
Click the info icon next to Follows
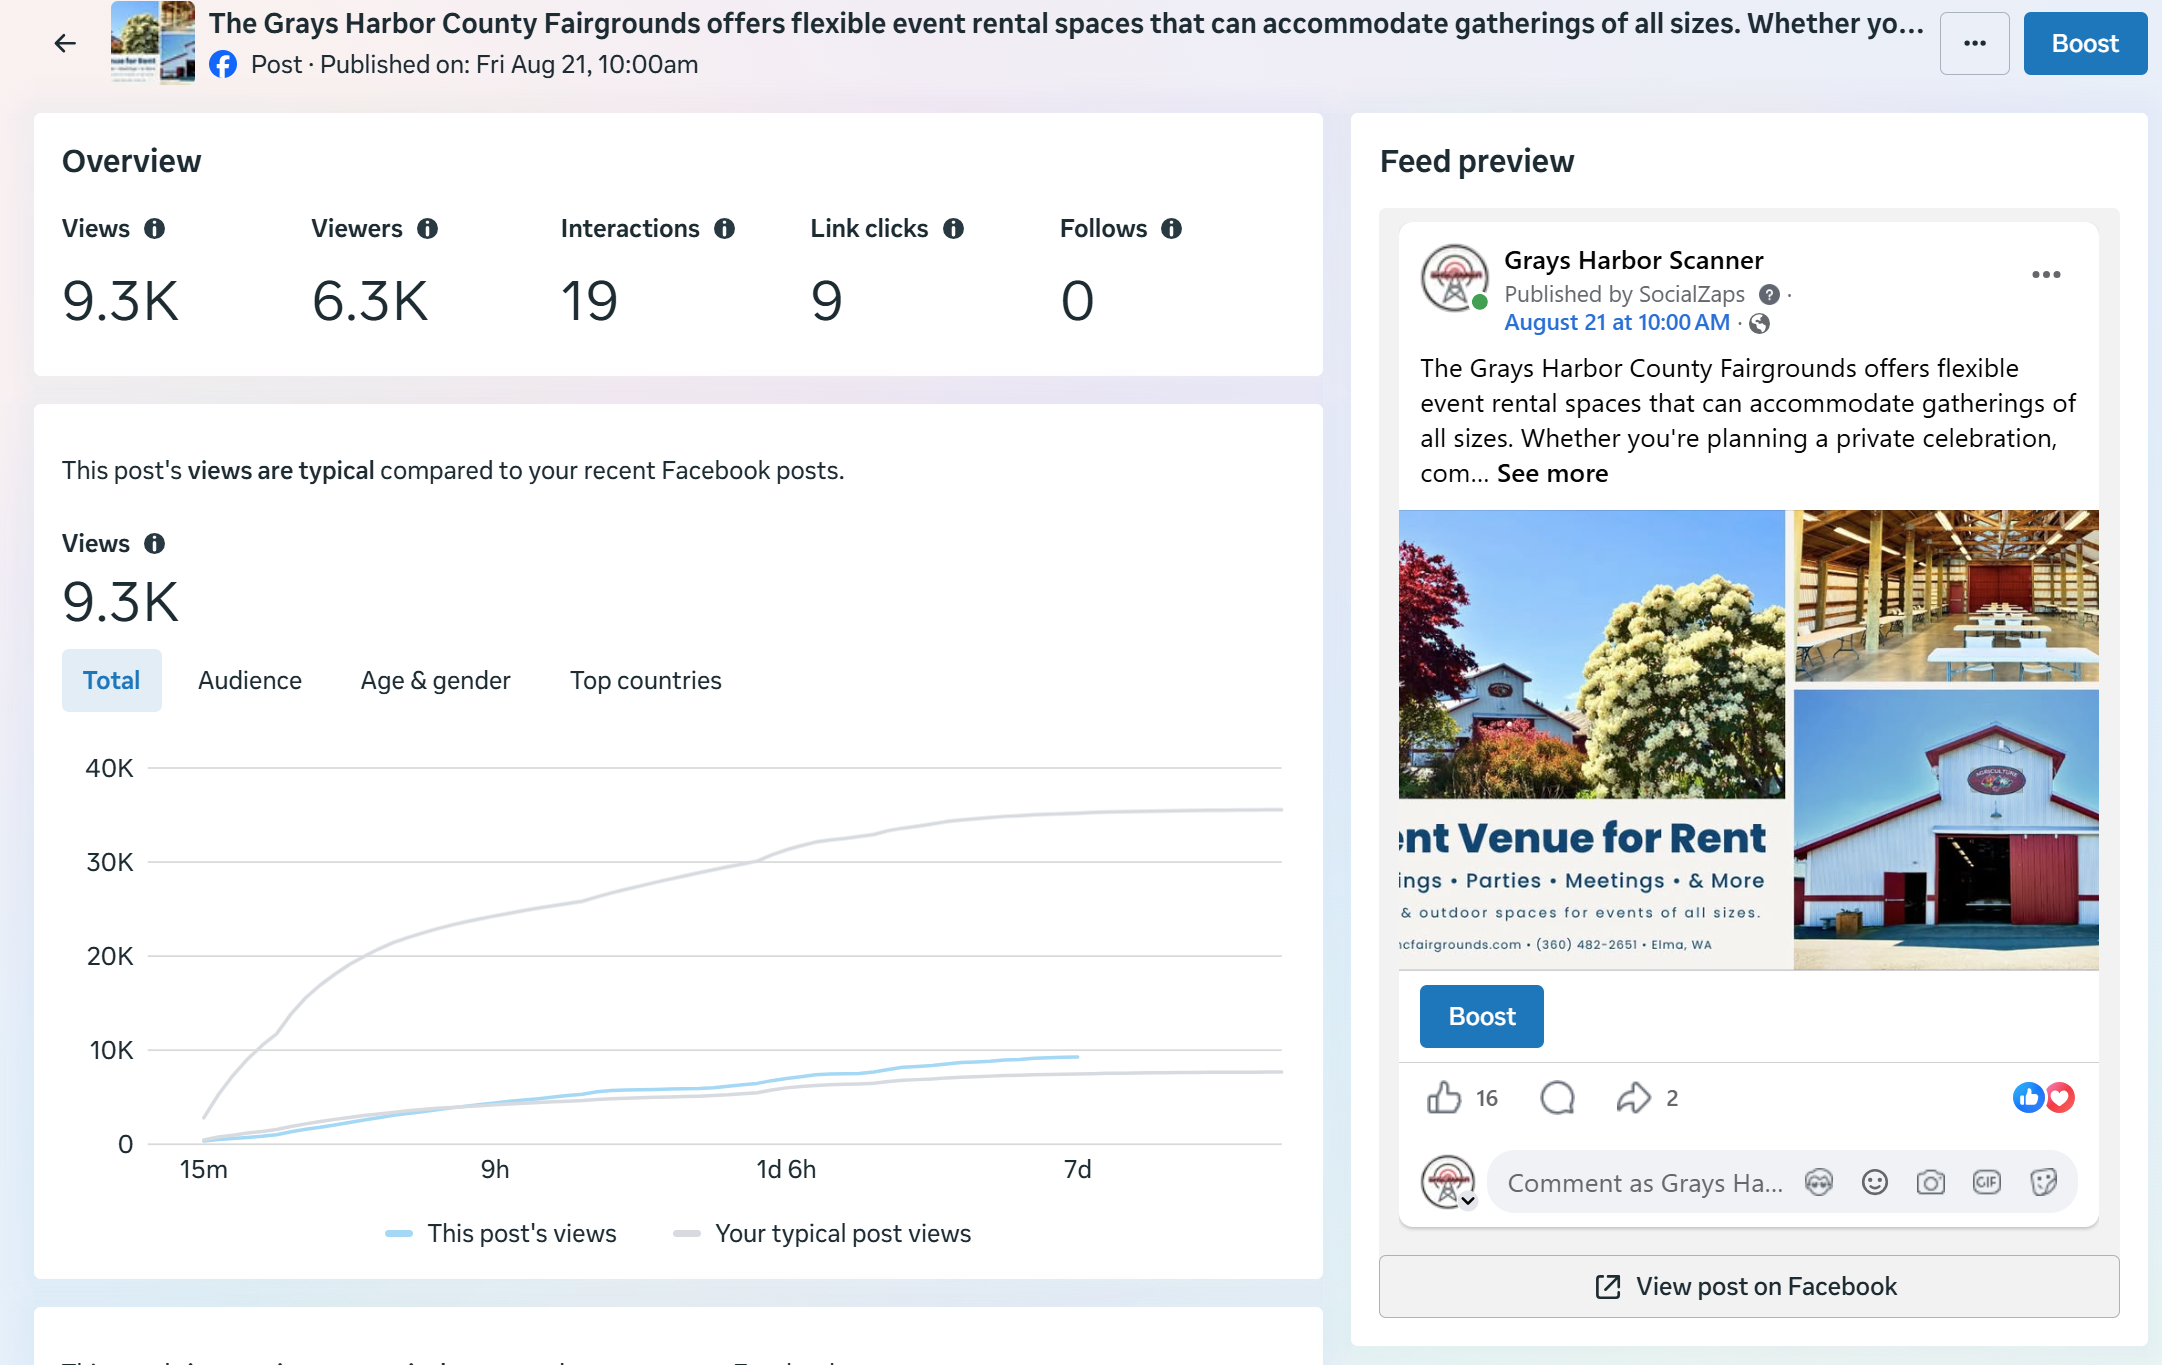point(1171,229)
